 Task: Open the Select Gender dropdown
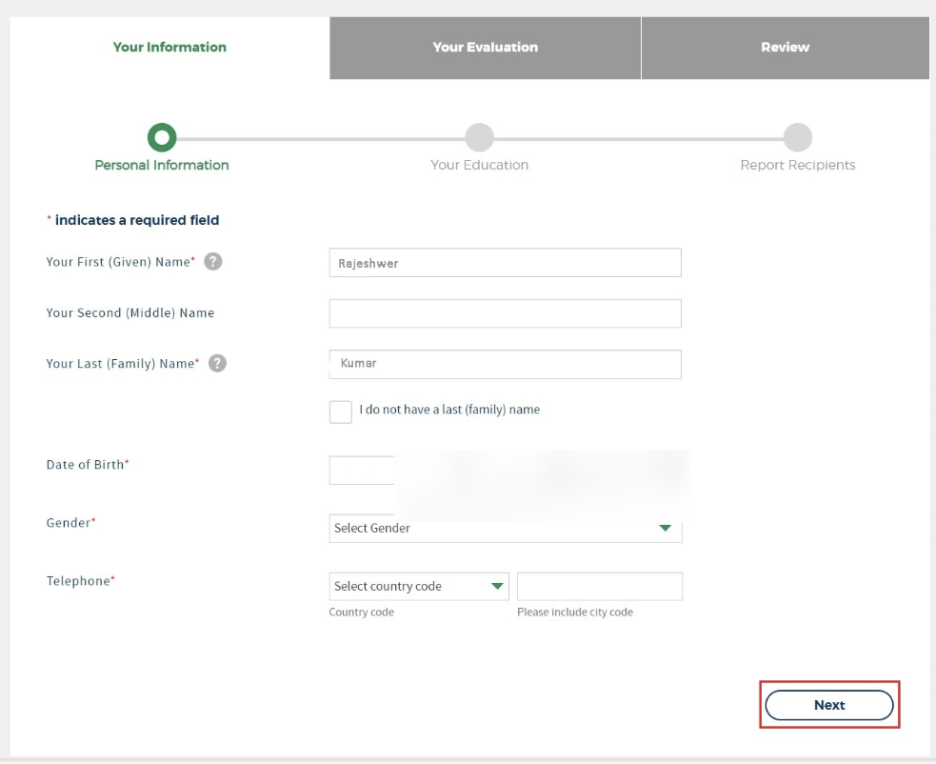[x=505, y=528]
